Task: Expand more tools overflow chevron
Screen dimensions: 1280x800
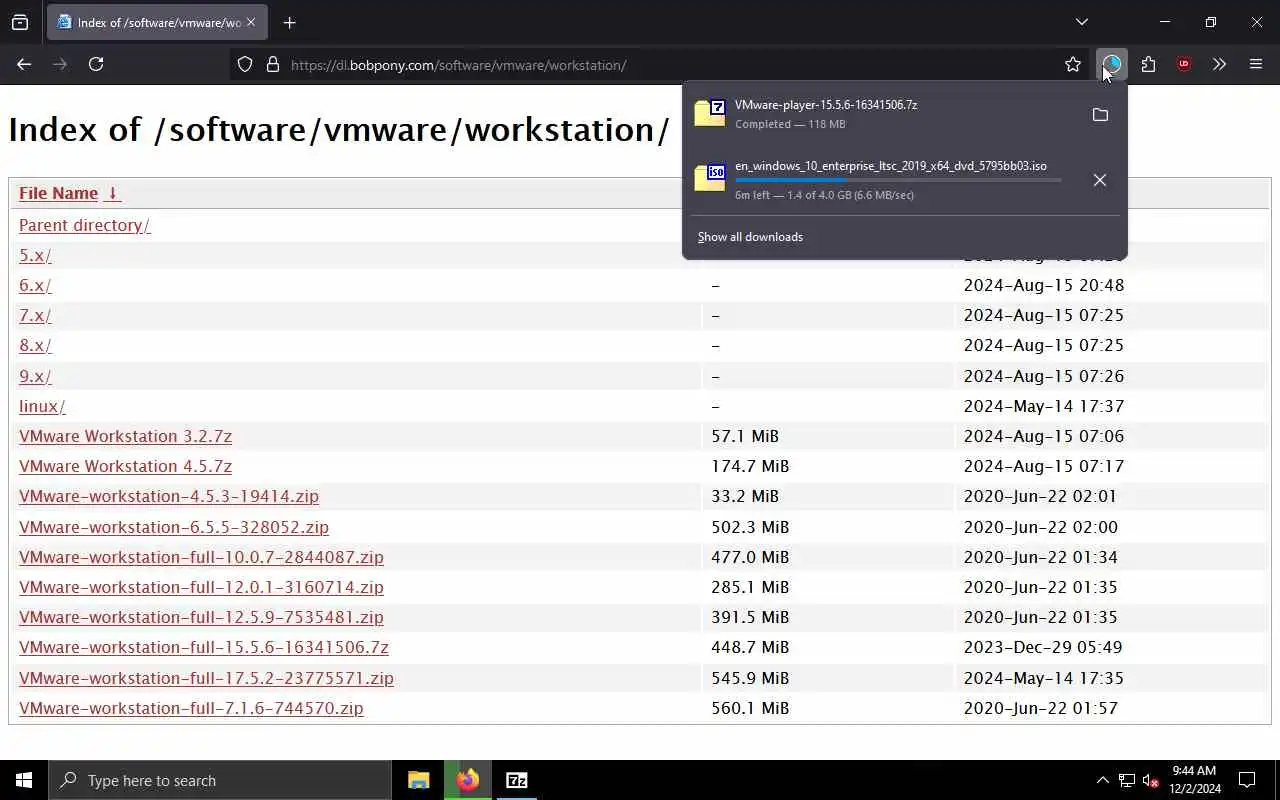Action: pyautogui.click(x=1219, y=64)
